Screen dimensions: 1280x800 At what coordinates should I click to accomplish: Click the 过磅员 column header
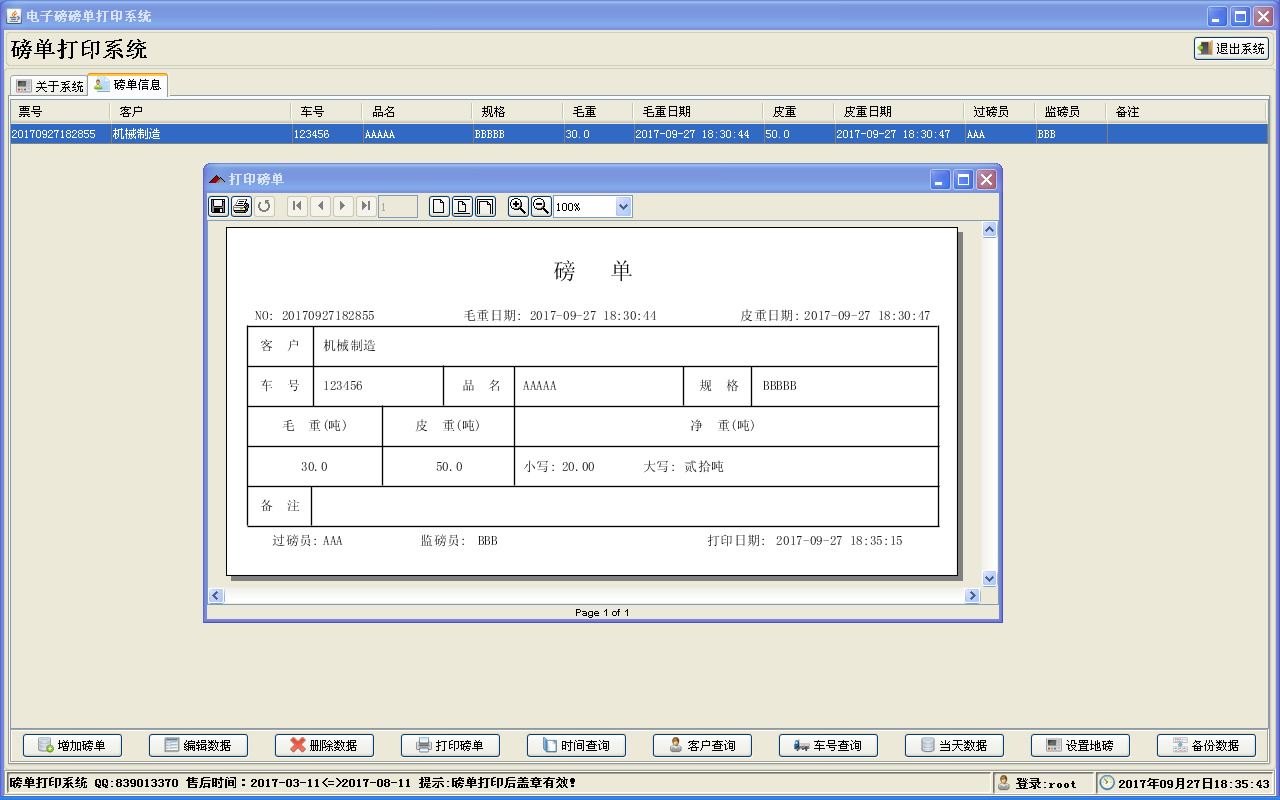[1000, 112]
